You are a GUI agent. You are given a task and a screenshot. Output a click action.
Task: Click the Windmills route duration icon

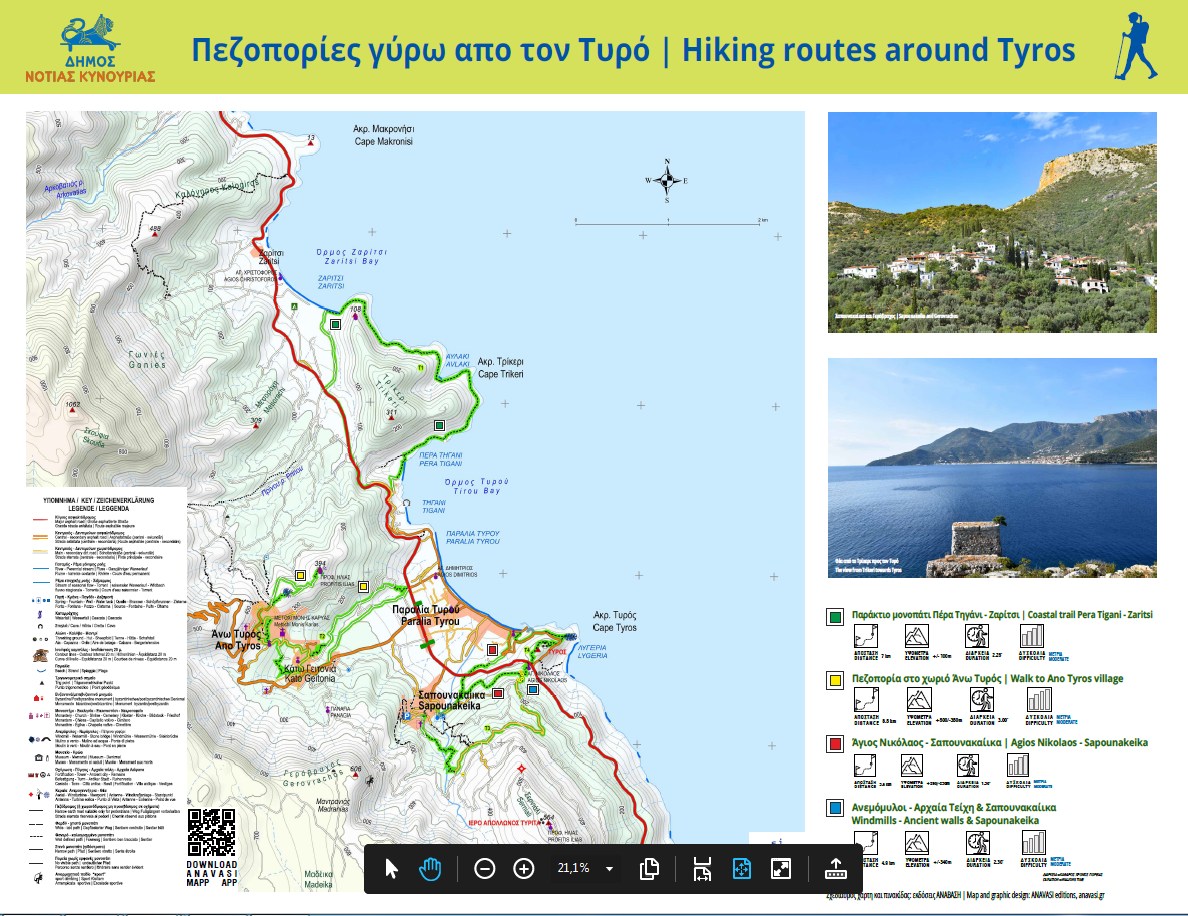pos(977,843)
